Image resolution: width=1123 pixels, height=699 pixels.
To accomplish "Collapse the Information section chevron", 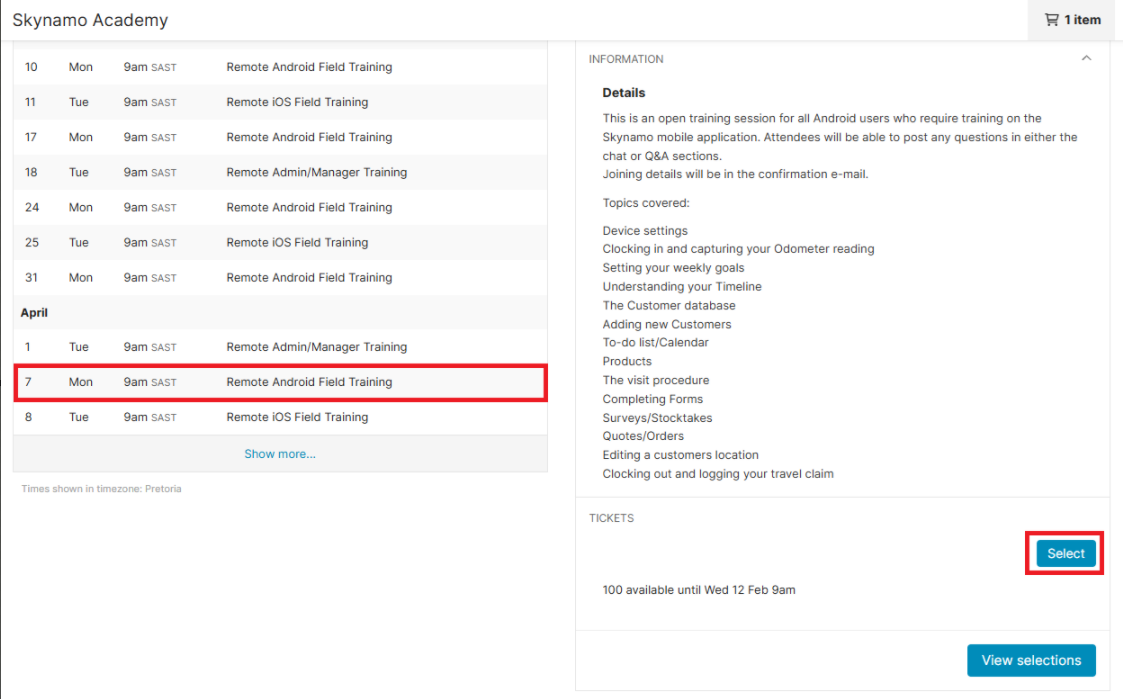I will point(1086,59).
